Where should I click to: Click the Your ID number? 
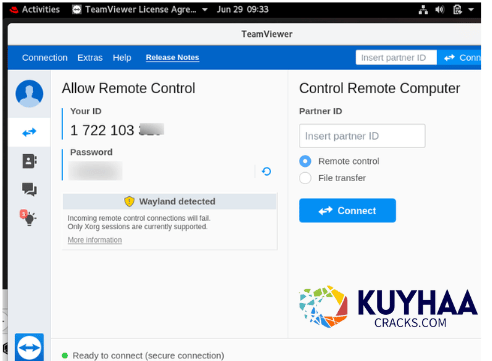click(x=117, y=130)
